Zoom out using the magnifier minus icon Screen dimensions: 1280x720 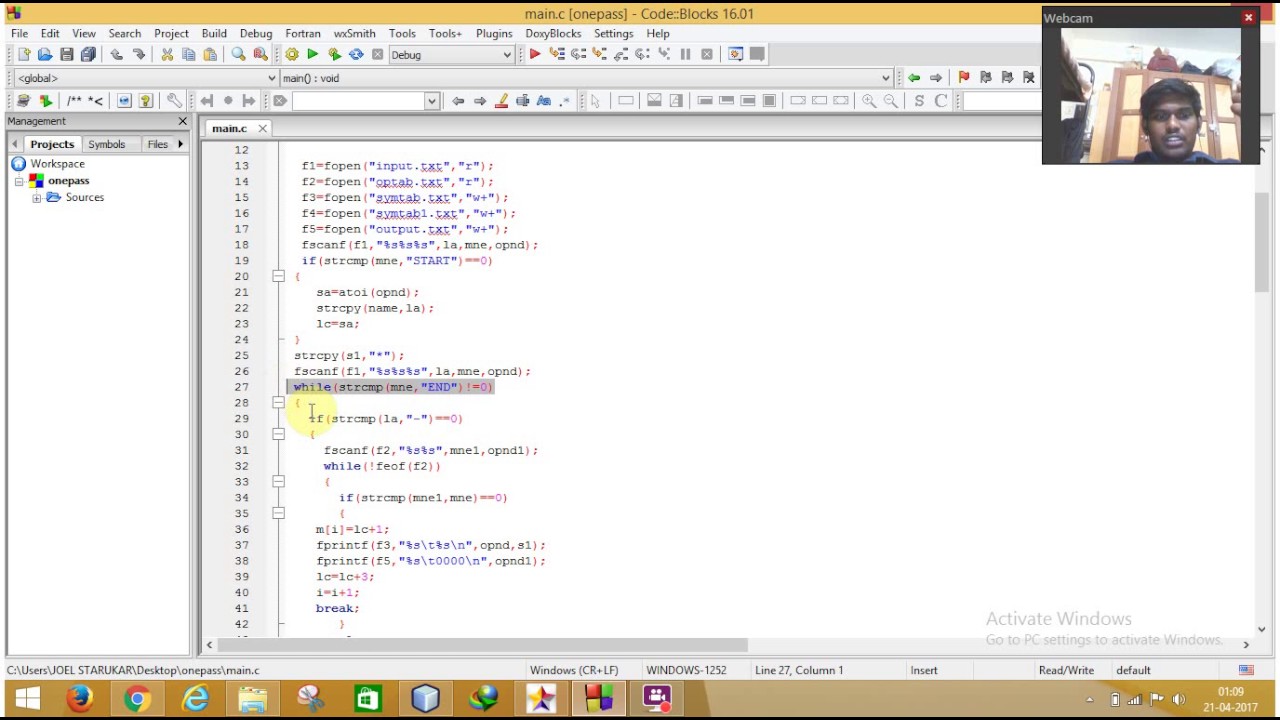891,101
